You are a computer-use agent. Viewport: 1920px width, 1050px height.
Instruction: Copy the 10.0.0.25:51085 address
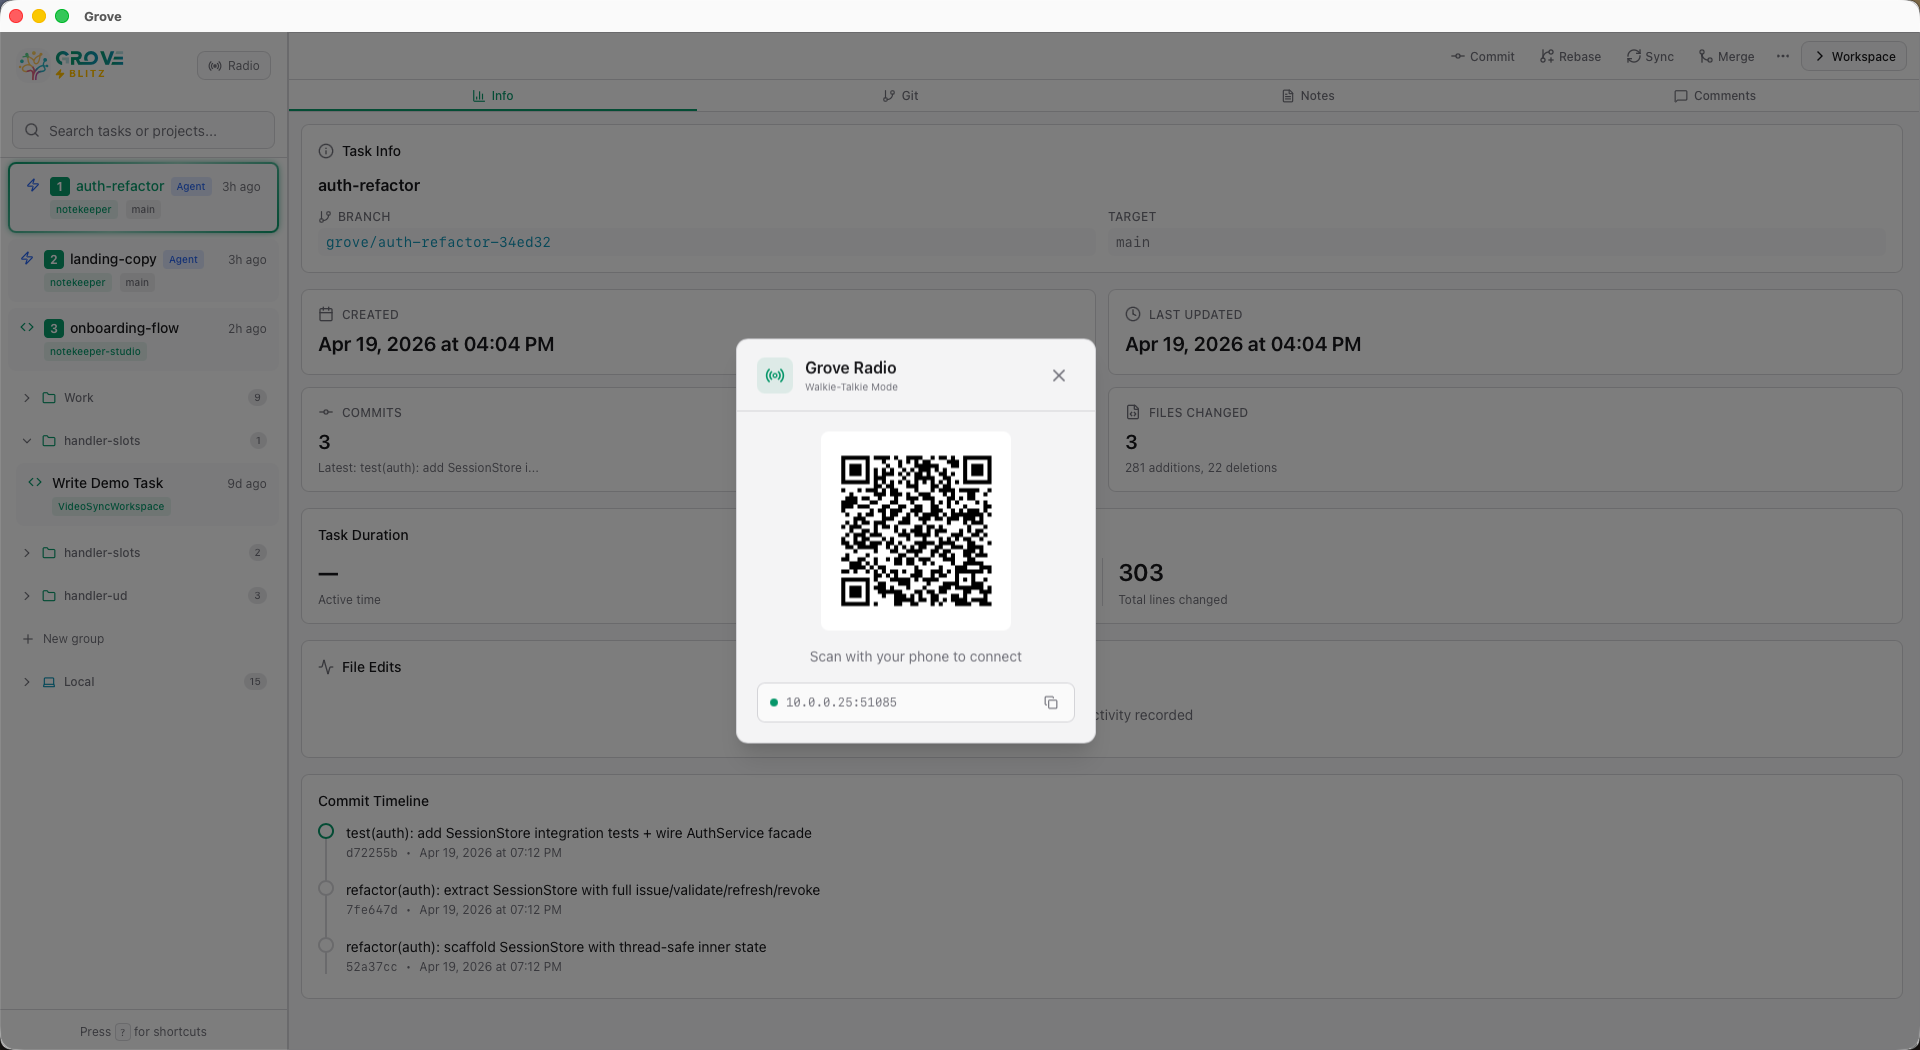click(1051, 703)
